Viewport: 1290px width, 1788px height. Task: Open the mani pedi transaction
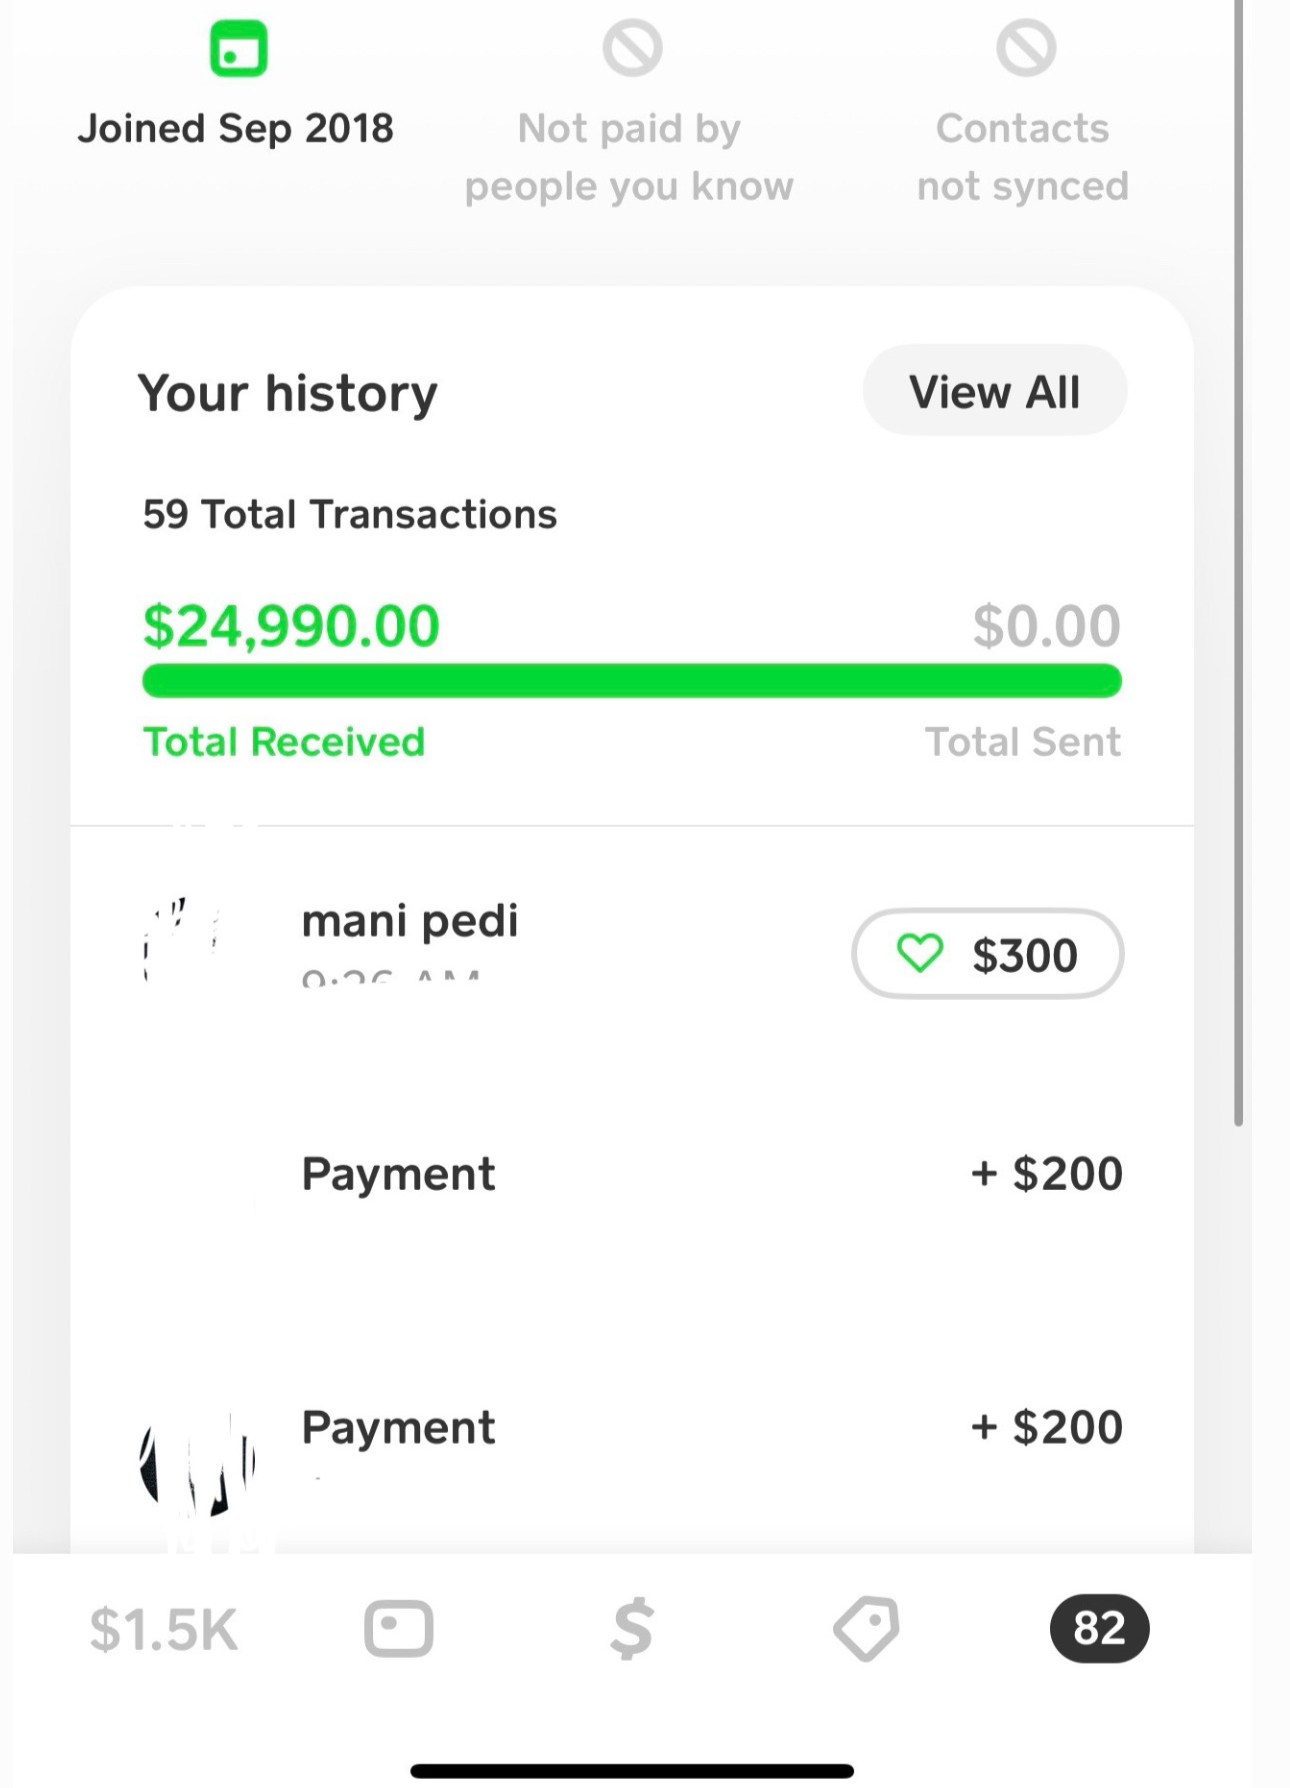pyautogui.click(x=410, y=922)
